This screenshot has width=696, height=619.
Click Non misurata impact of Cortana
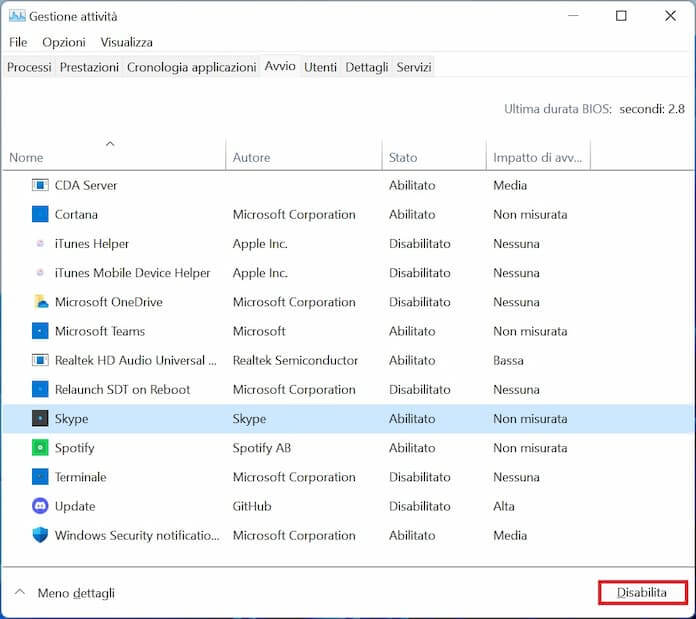point(530,214)
